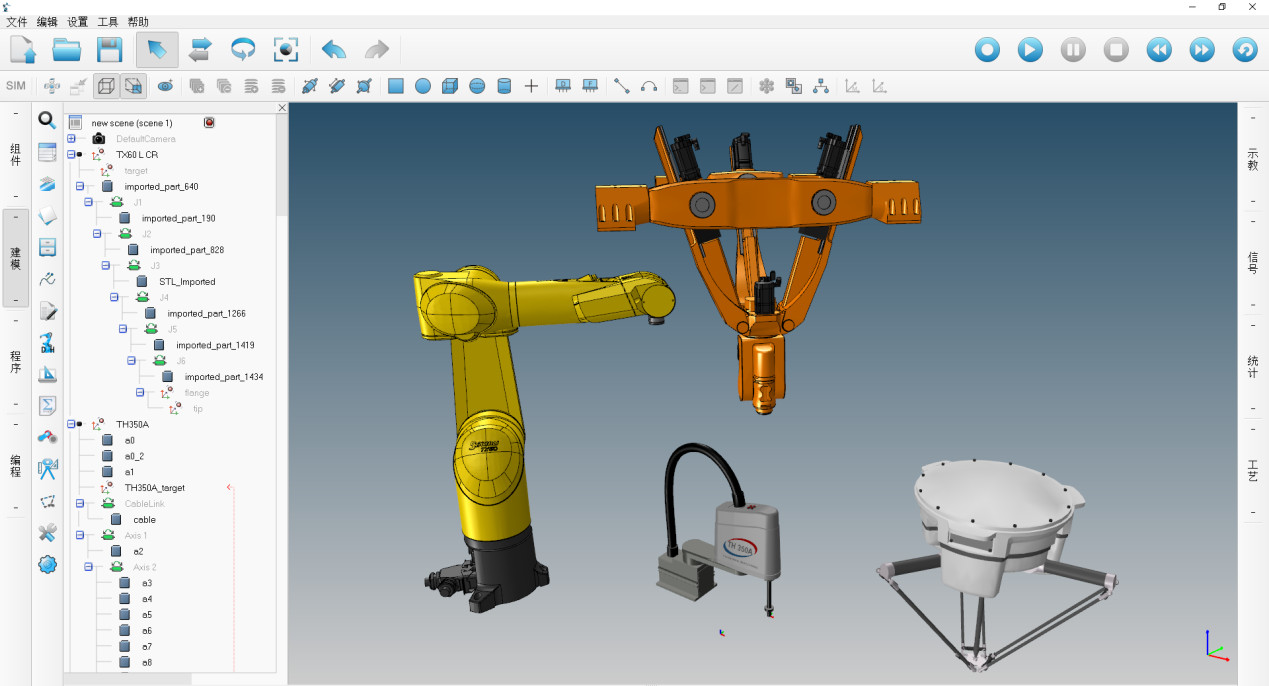This screenshot has height=686, width=1269.
Task: Toggle the SIM mode button
Action: pos(16,86)
